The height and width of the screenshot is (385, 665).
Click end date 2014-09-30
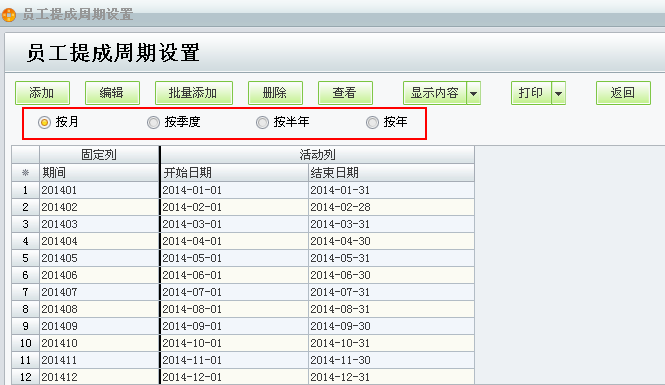tap(391, 326)
